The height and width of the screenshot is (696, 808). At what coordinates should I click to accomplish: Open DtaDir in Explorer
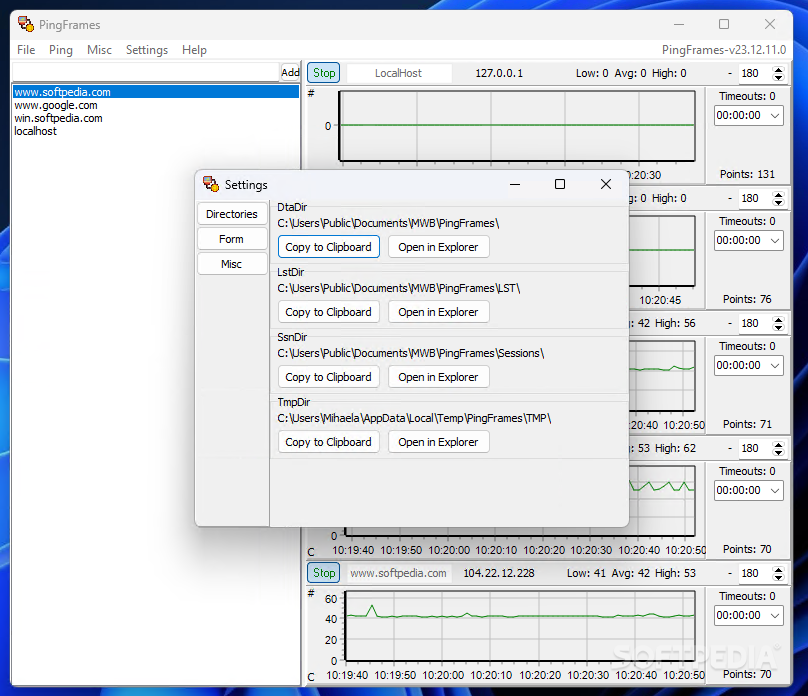[x=439, y=247]
